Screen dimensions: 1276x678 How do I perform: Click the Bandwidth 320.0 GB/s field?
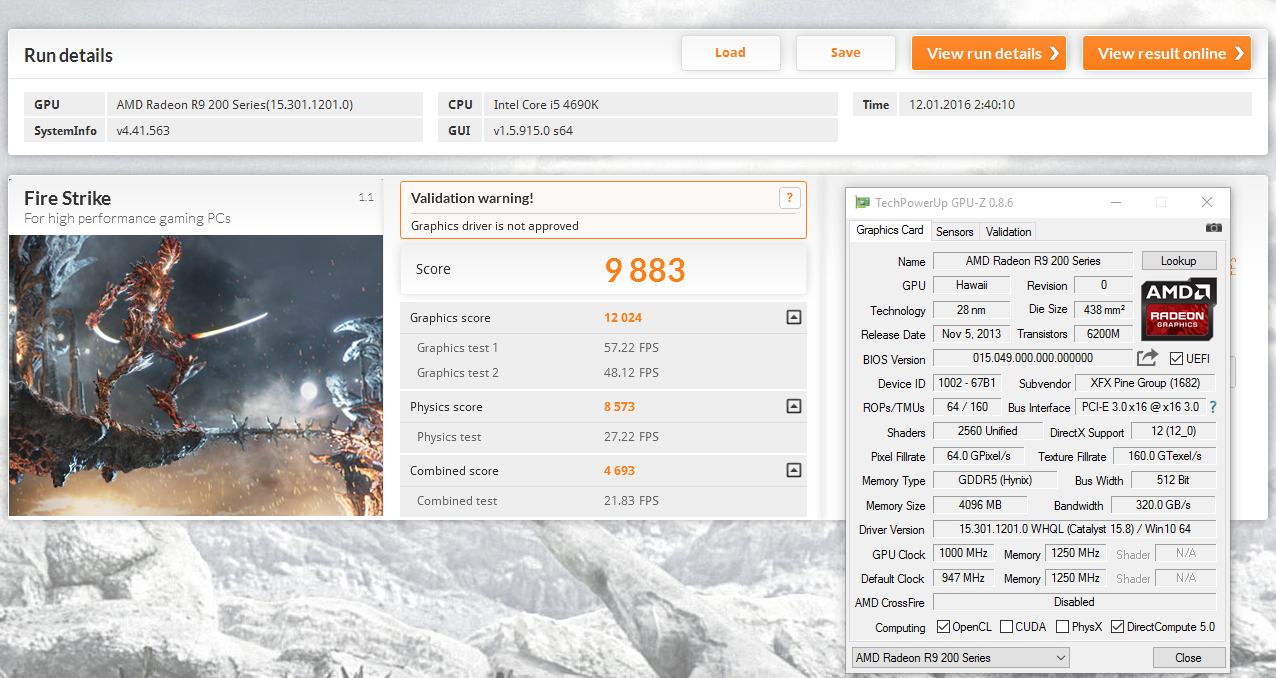click(1164, 505)
